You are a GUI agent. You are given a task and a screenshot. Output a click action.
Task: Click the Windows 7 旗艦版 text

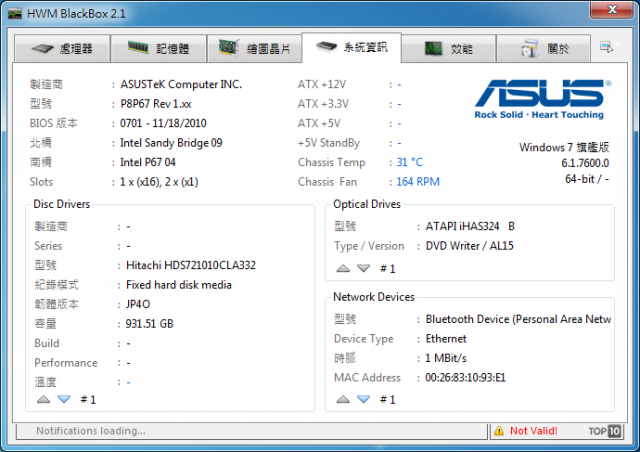pos(564,147)
